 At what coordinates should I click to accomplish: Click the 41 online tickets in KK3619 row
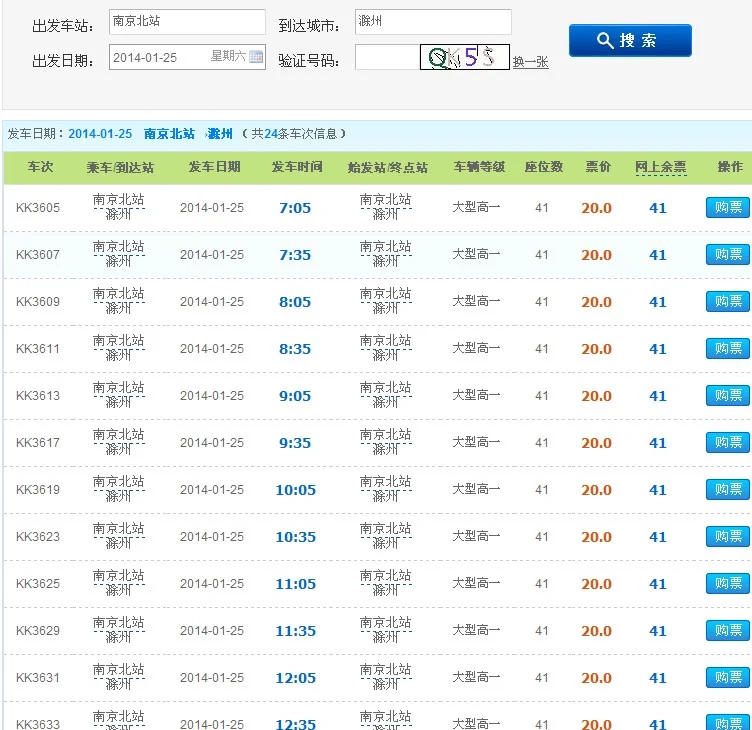coord(658,490)
